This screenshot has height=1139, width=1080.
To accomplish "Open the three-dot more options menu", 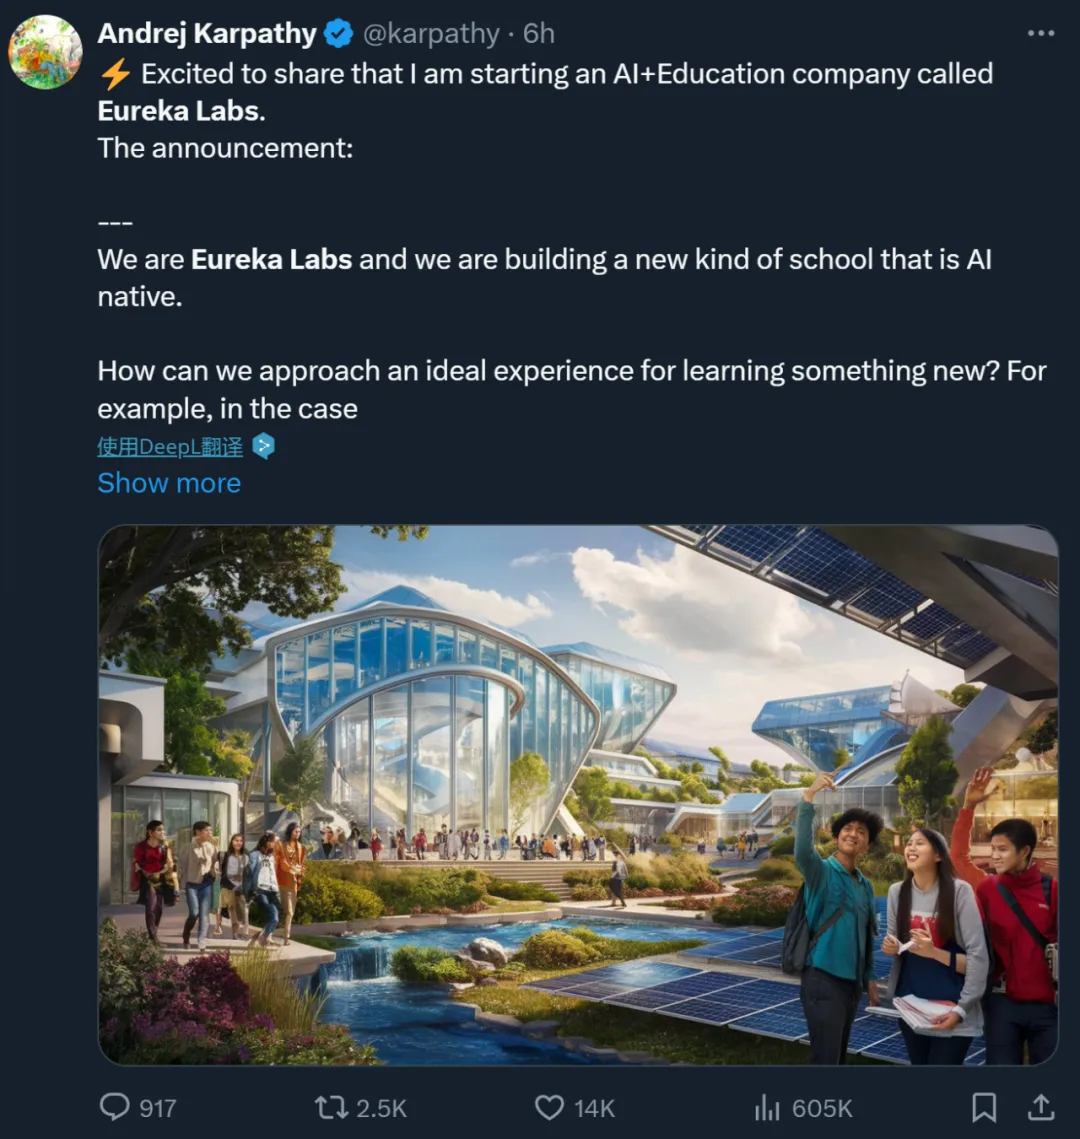I will pos(1041,33).
